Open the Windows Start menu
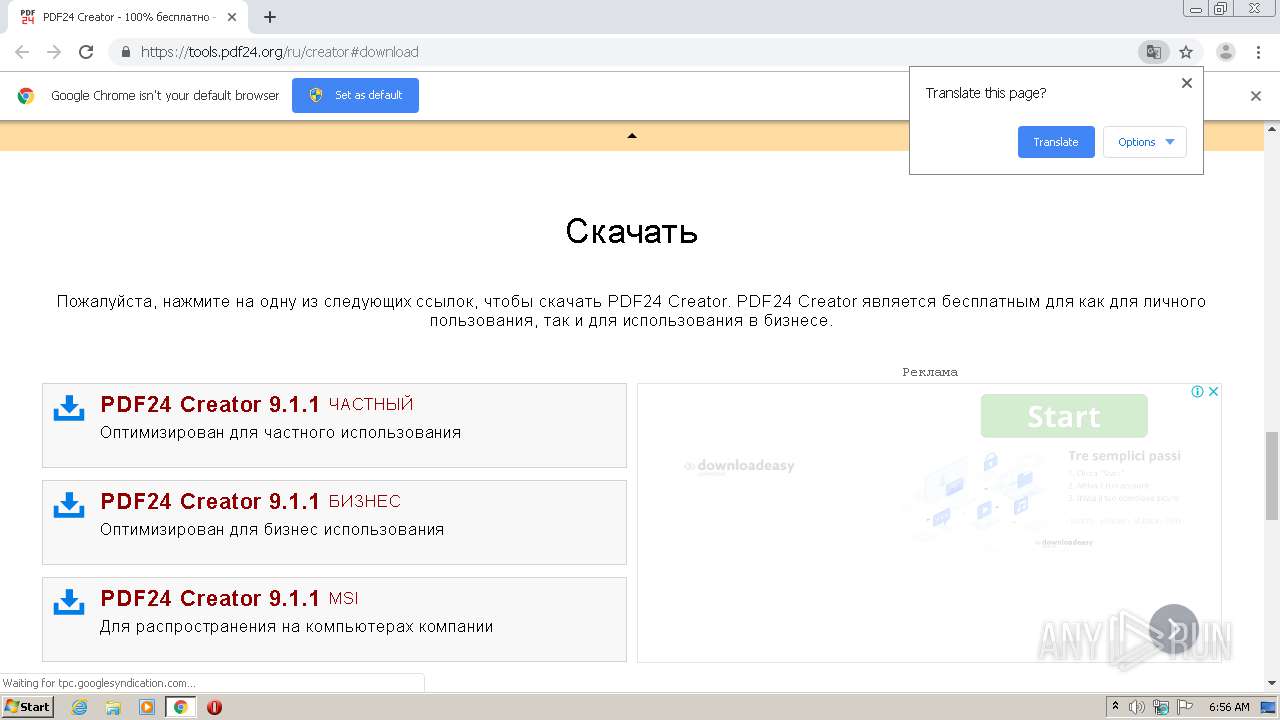The width and height of the screenshot is (1280, 720). [27, 707]
